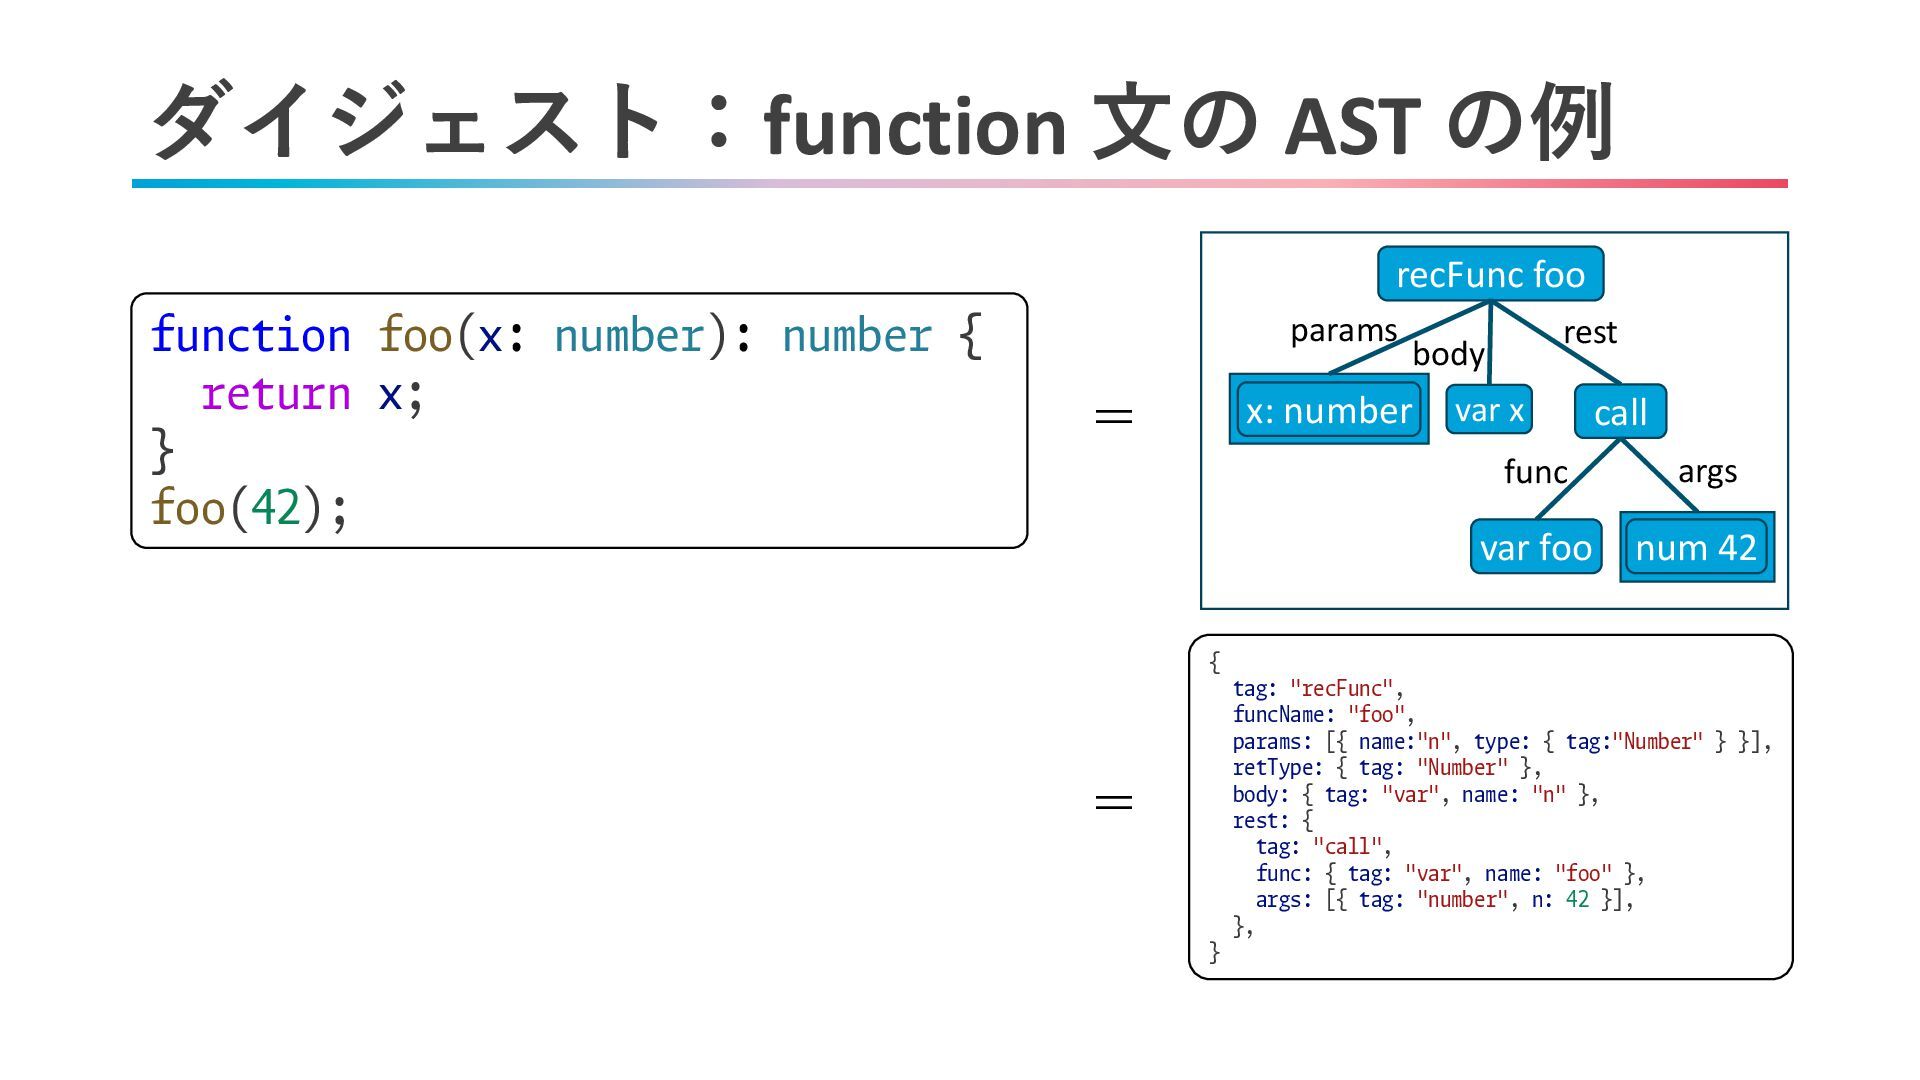
Task: Click the var x body node
Action: (x=1489, y=410)
